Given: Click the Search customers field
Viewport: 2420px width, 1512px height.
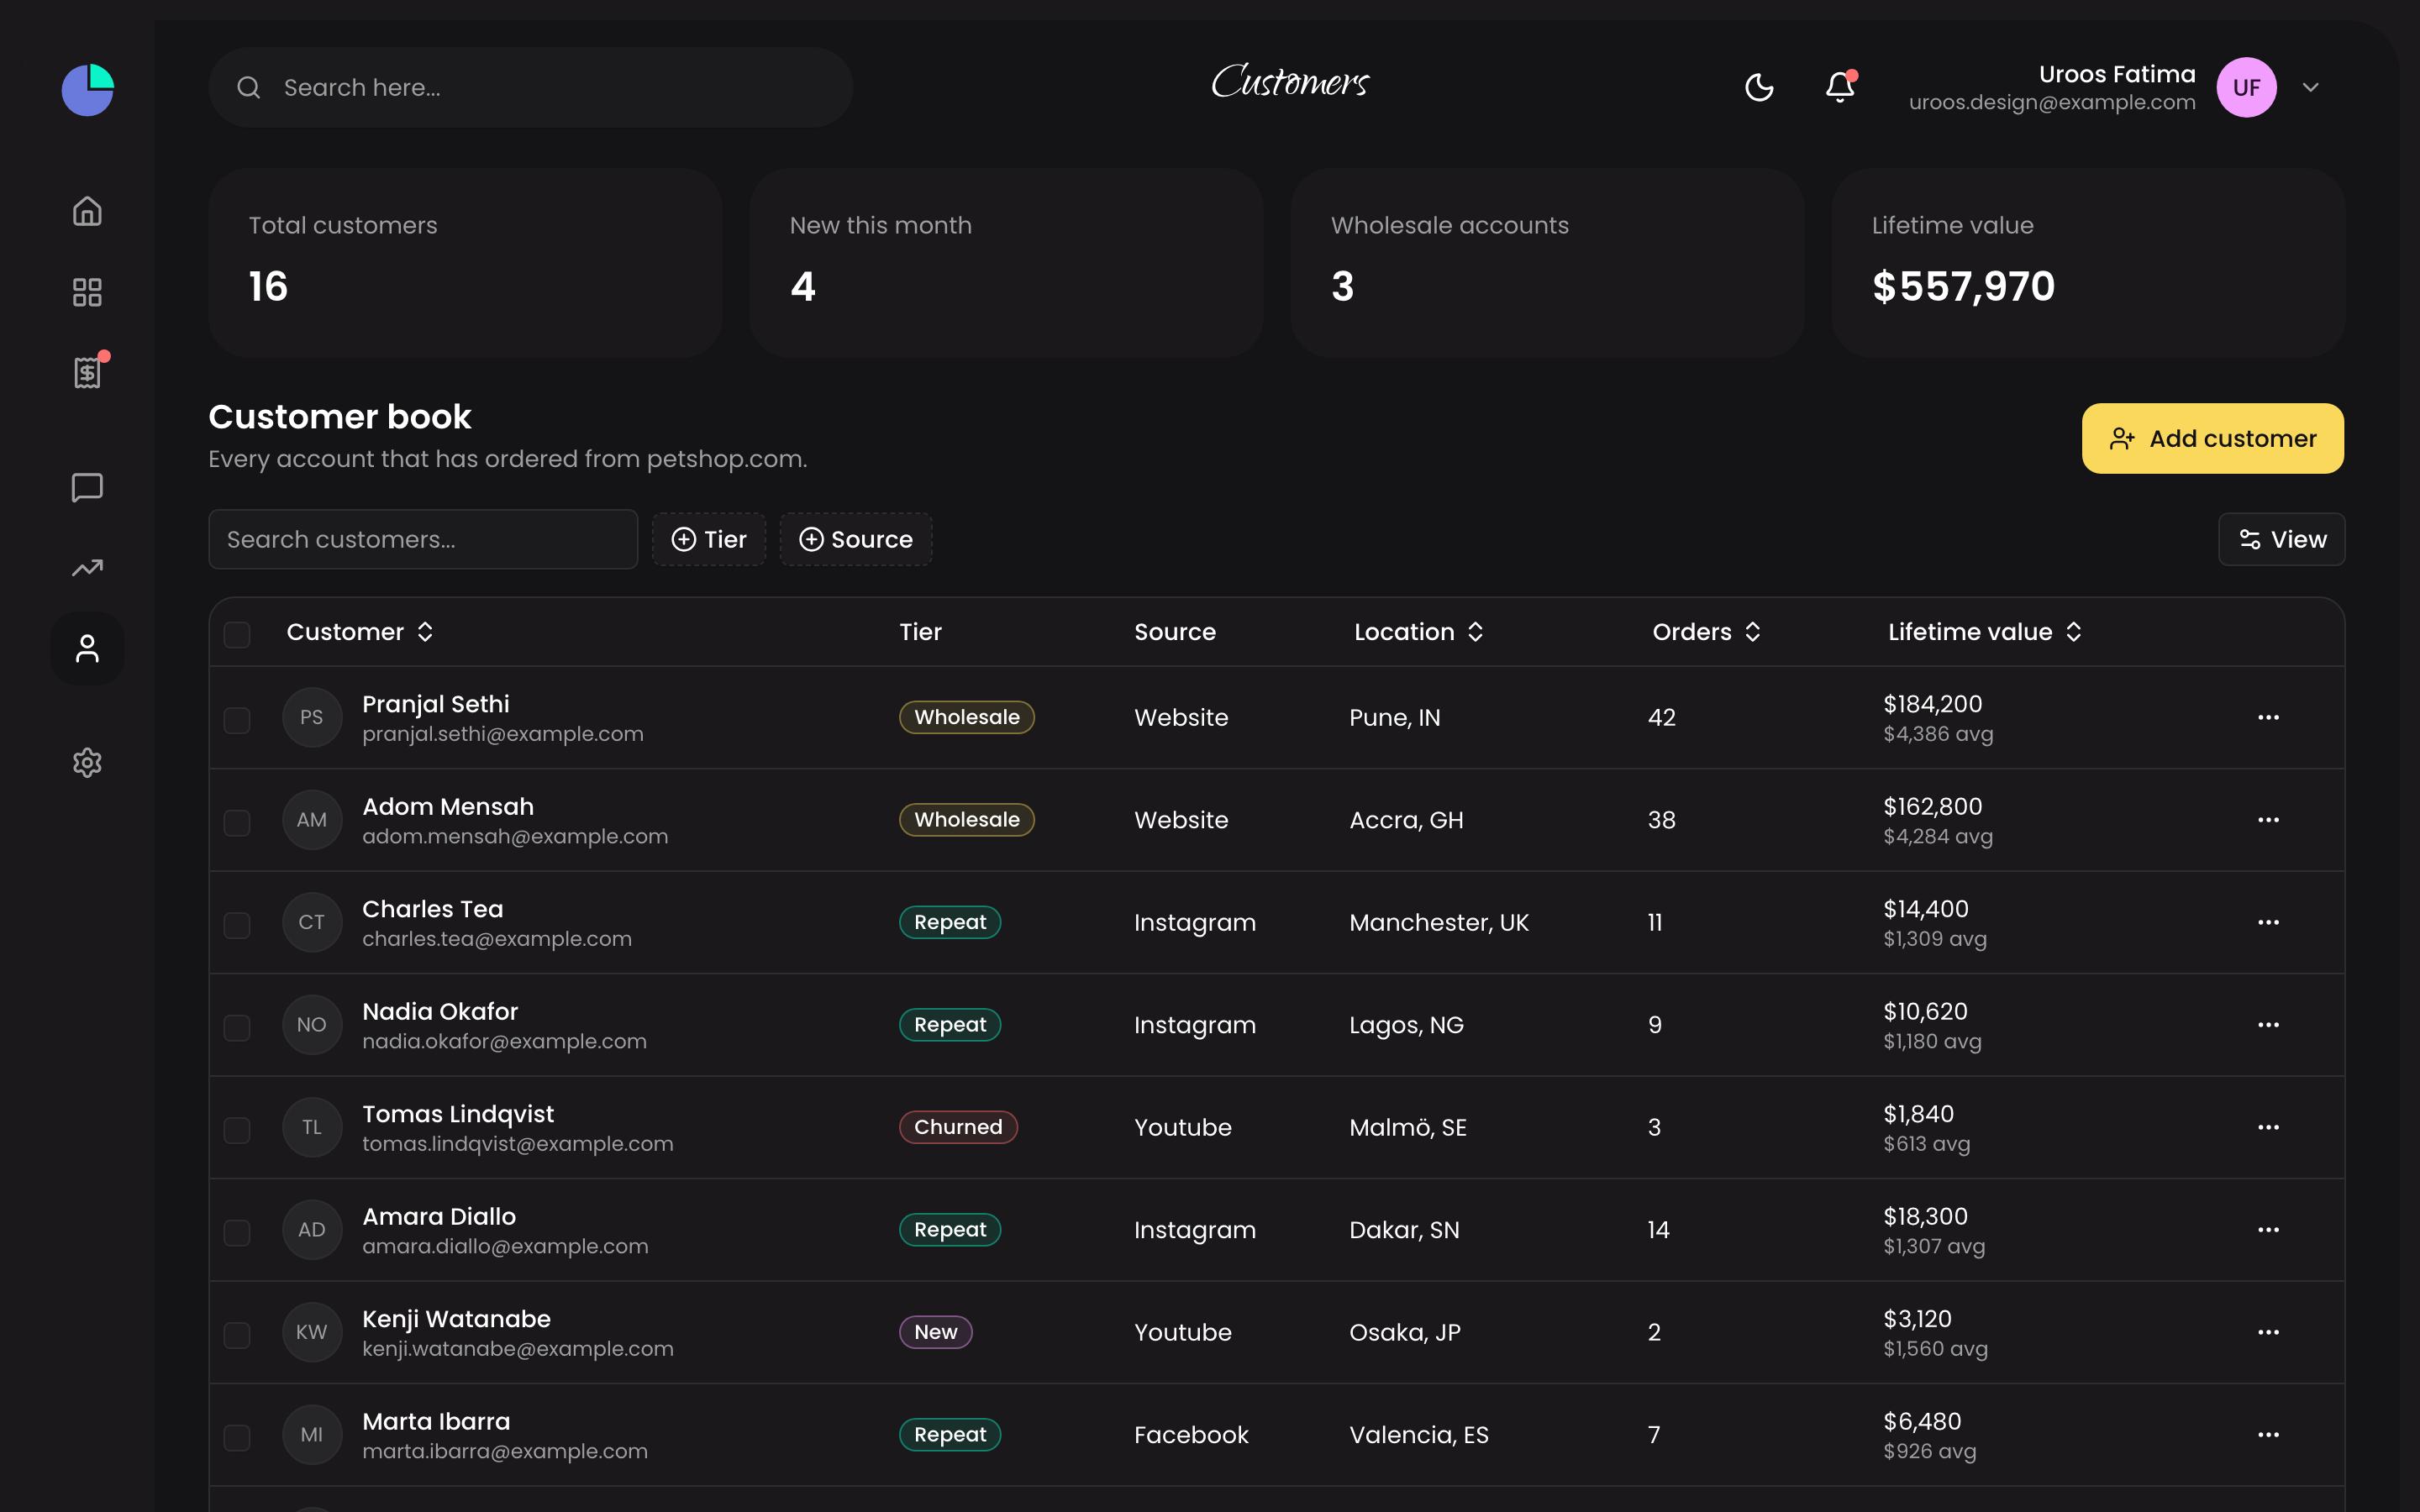Looking at the screenshot, I should 423,539.
